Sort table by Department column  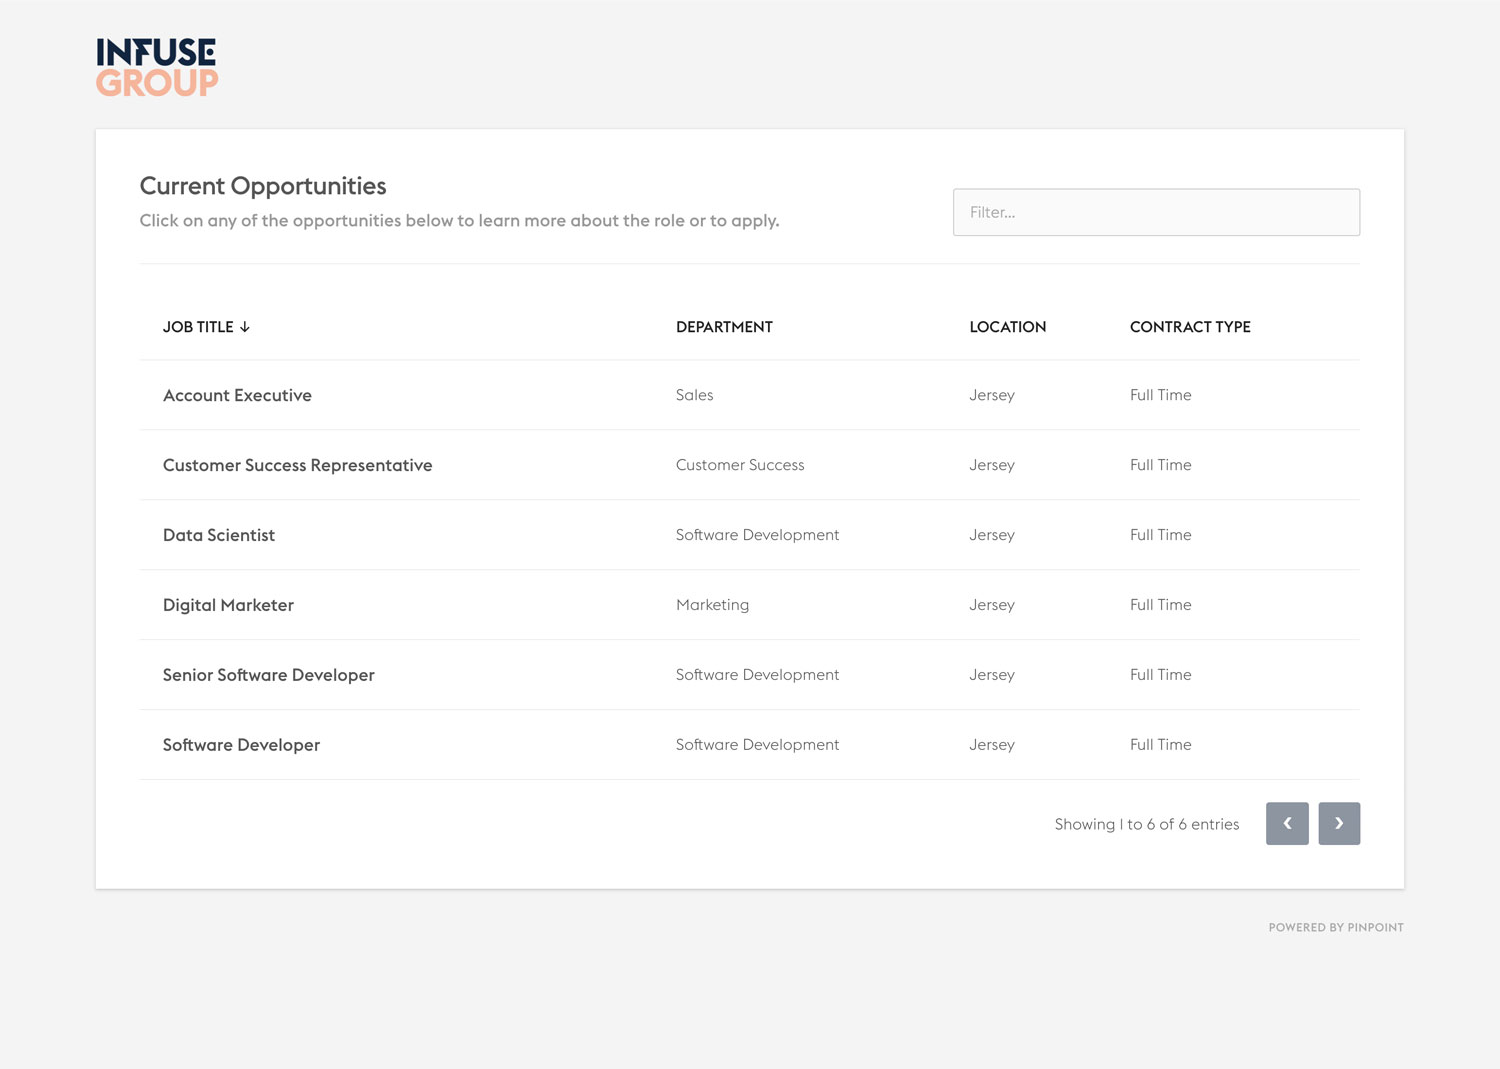point(724,327)
